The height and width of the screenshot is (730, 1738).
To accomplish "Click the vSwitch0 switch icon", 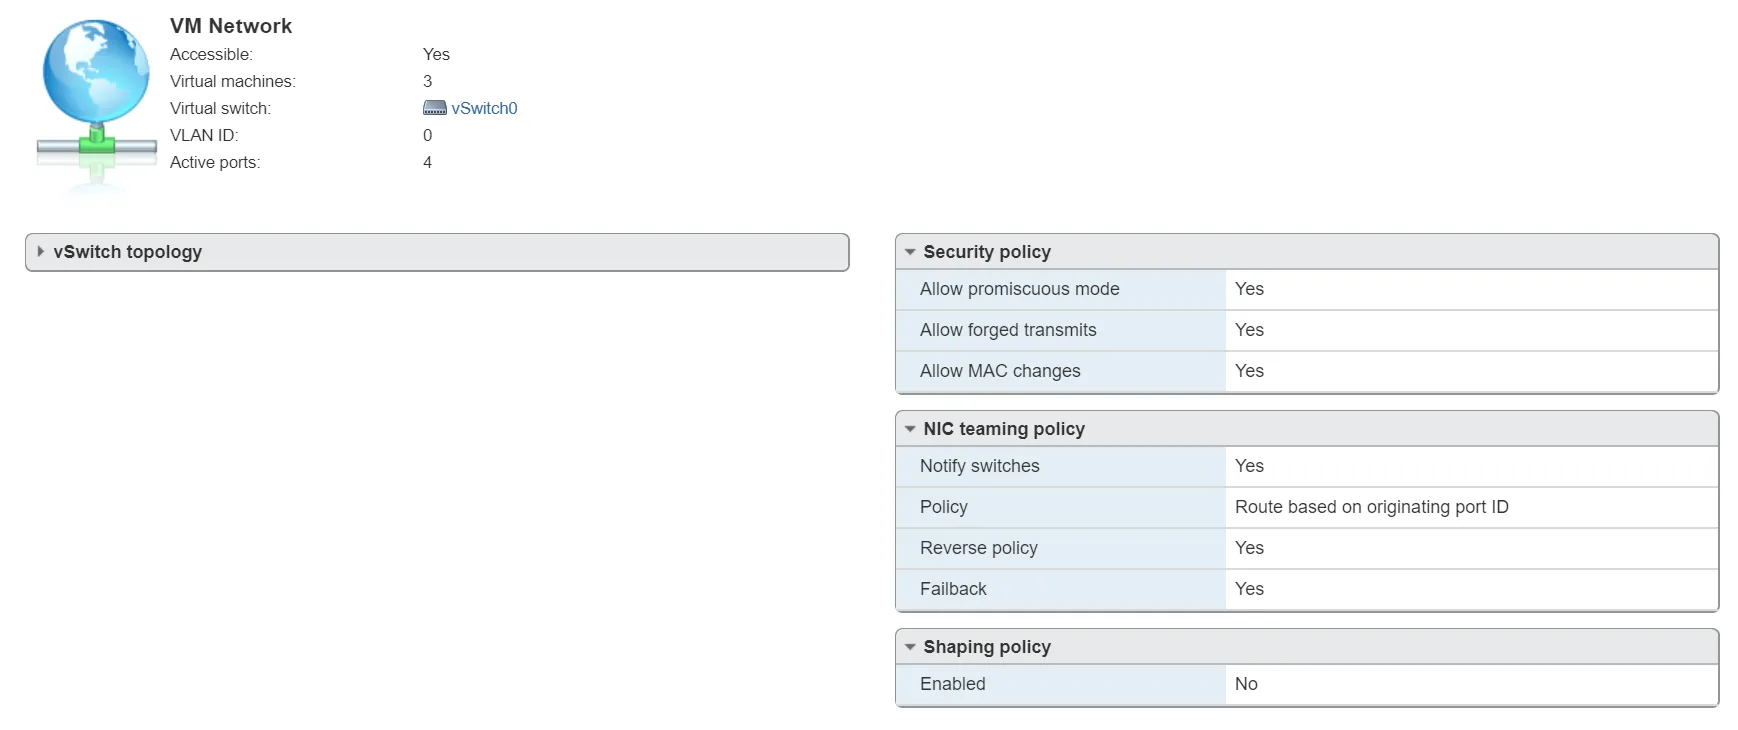I will click(x=434, y=108).
